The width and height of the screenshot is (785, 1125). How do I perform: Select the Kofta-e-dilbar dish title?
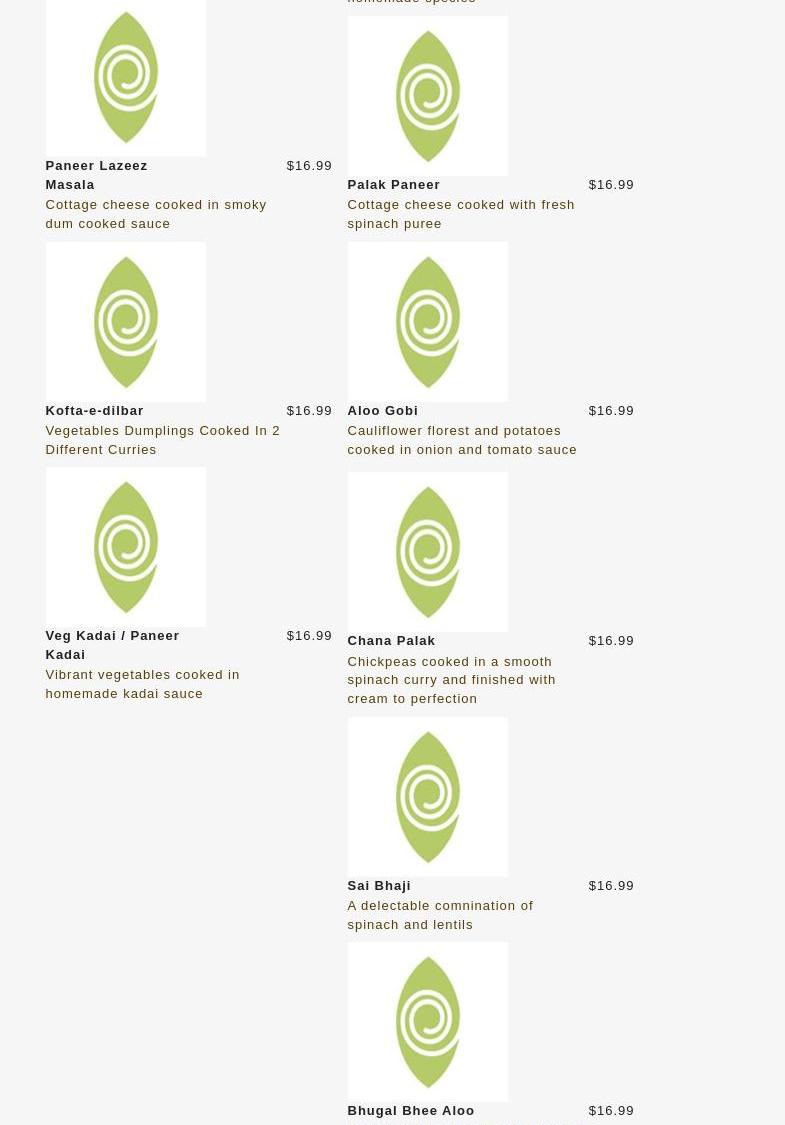point(94,411)
